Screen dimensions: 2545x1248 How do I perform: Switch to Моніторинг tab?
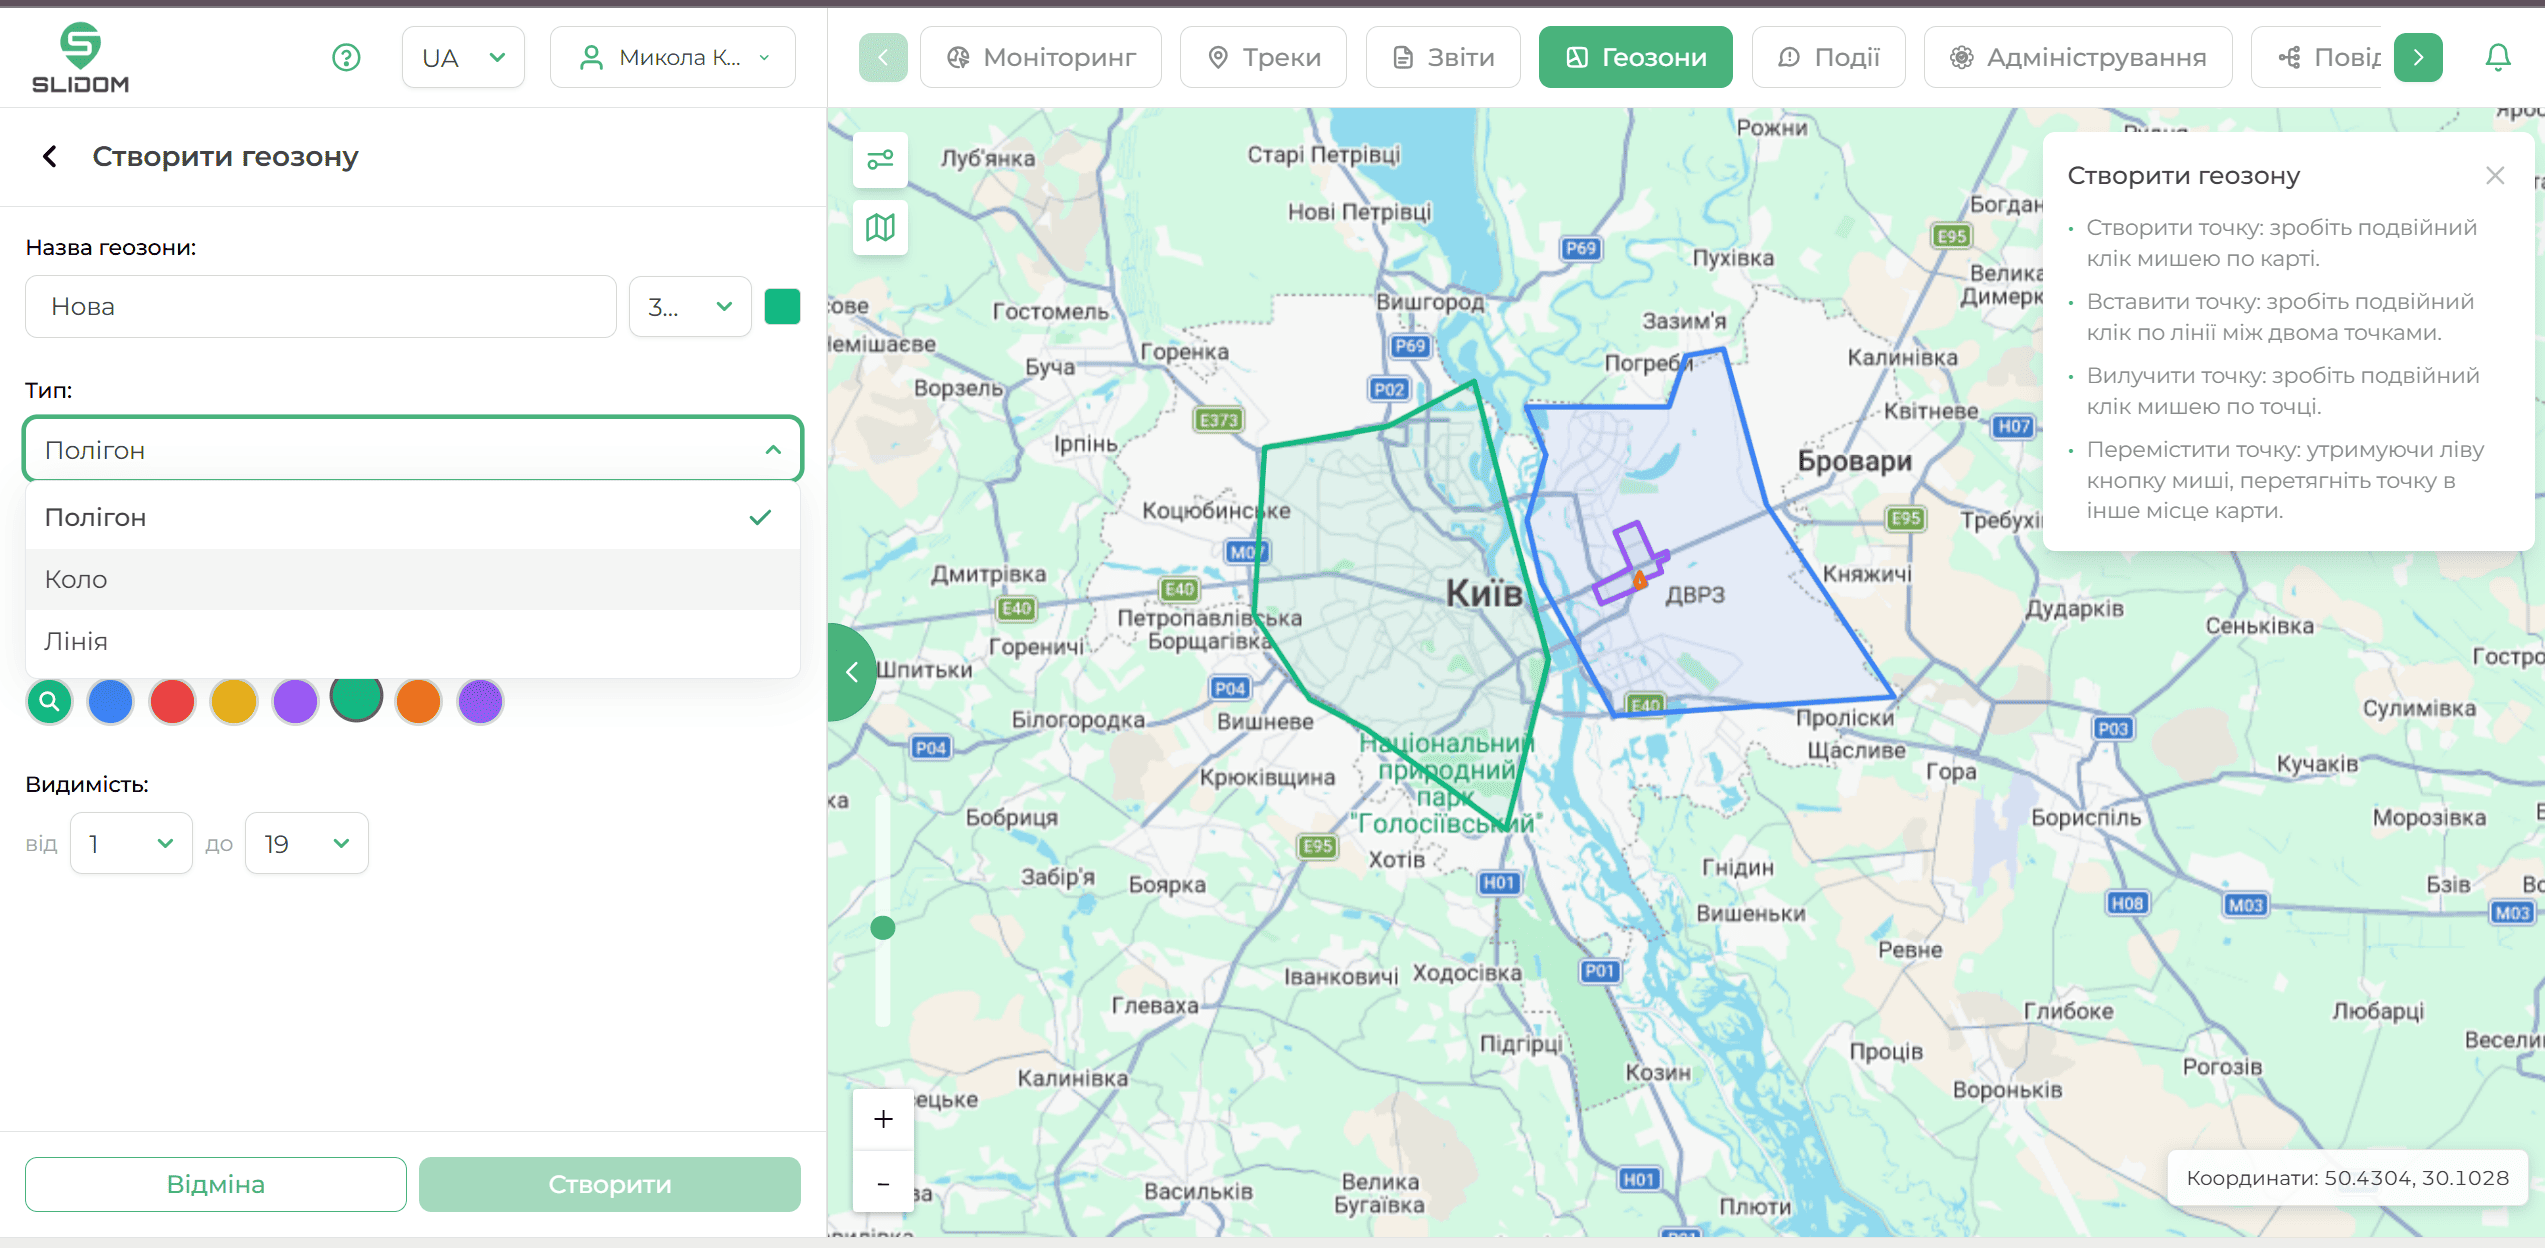pos(1041,58)
